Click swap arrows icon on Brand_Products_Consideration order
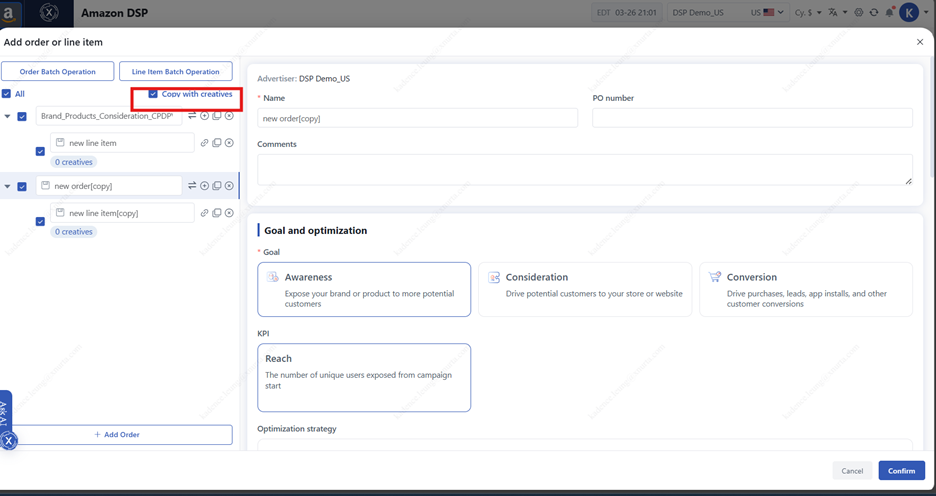The width and height of the screenshot is (936, 496). pos(192,116)
